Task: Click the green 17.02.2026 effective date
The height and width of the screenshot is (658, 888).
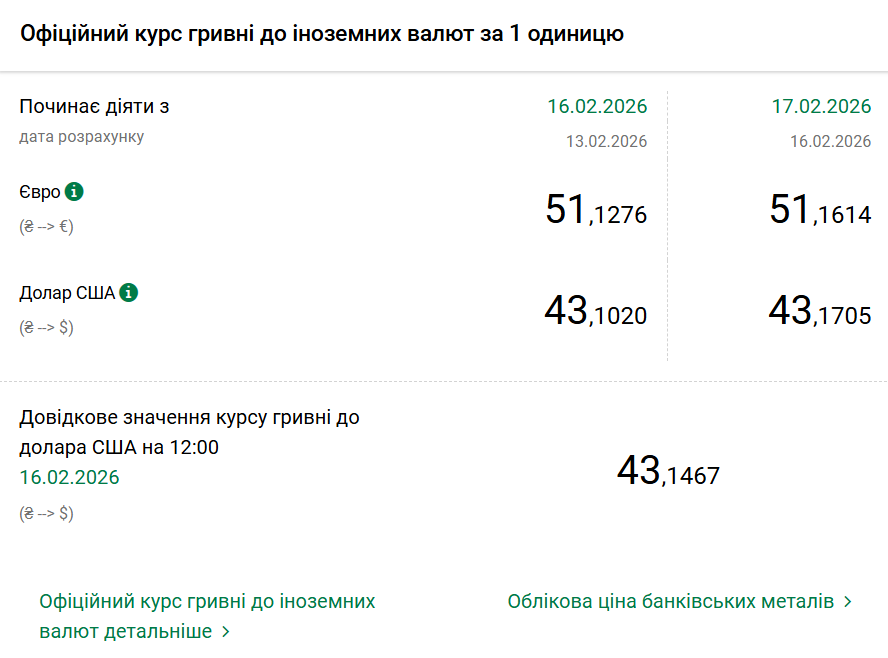Action: click(821, 106)
